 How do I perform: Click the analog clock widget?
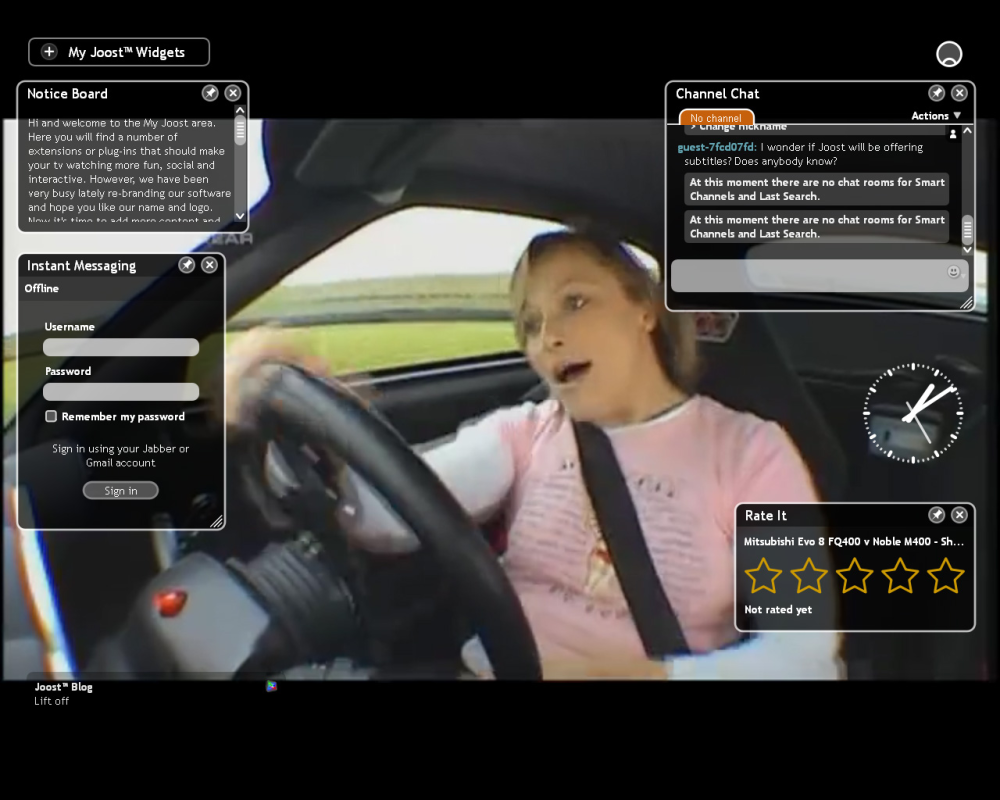[913, 413]
